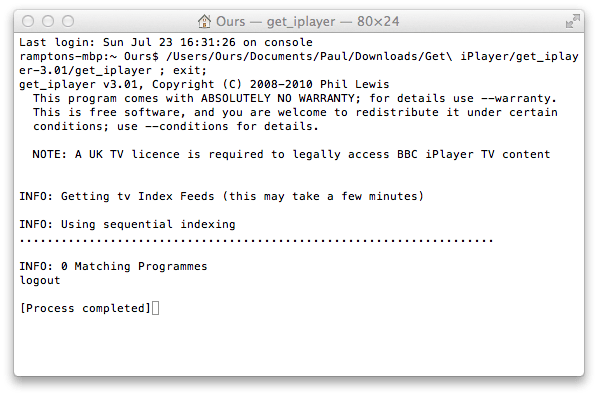
Task: Click the "INFO: 0 Matching Programmes" line
Action: point(113,266)
